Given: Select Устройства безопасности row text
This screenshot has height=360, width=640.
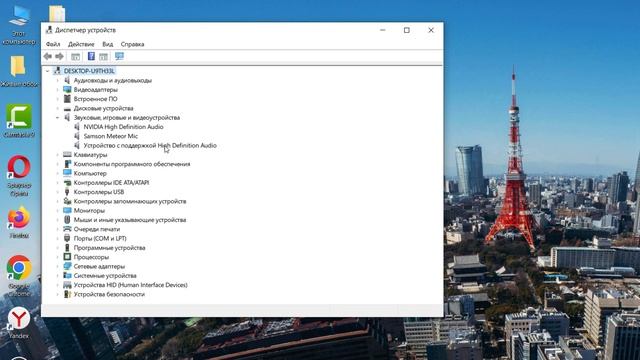Looking at the screenshot, I should (x=109, y=294).
